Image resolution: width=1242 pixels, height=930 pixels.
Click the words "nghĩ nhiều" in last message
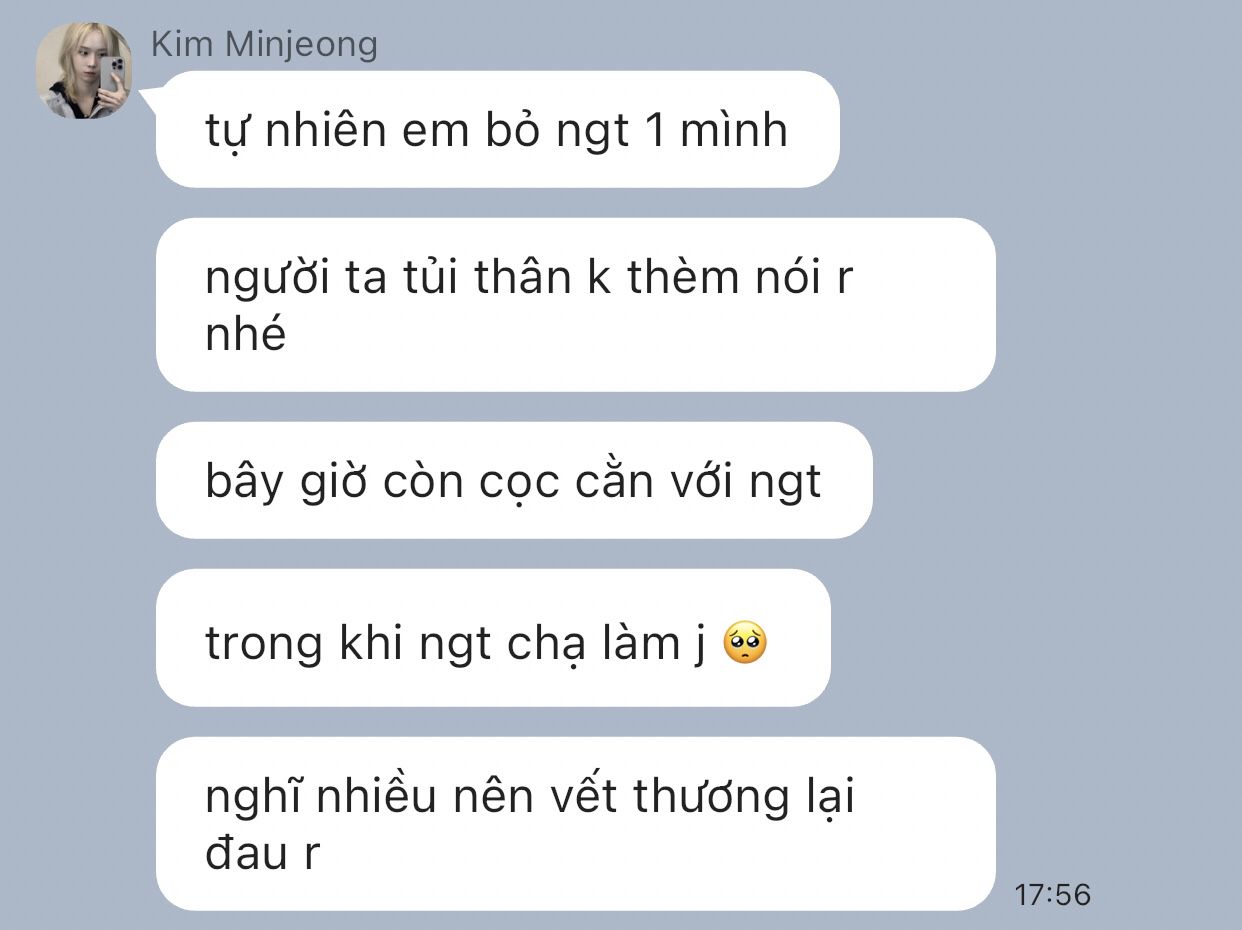321,798
